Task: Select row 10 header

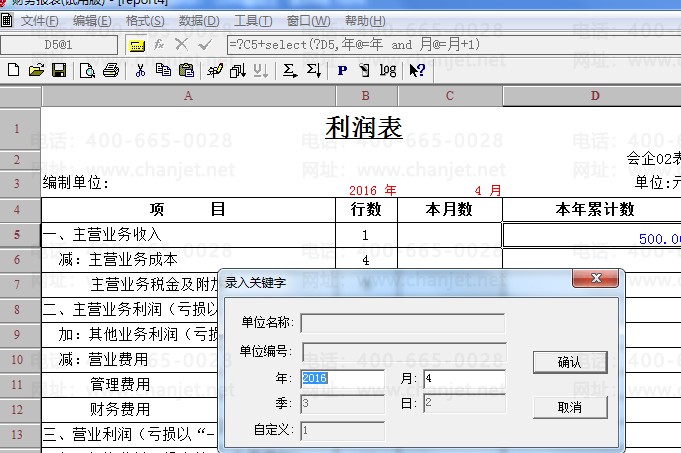Action: (x=20, y=360)
